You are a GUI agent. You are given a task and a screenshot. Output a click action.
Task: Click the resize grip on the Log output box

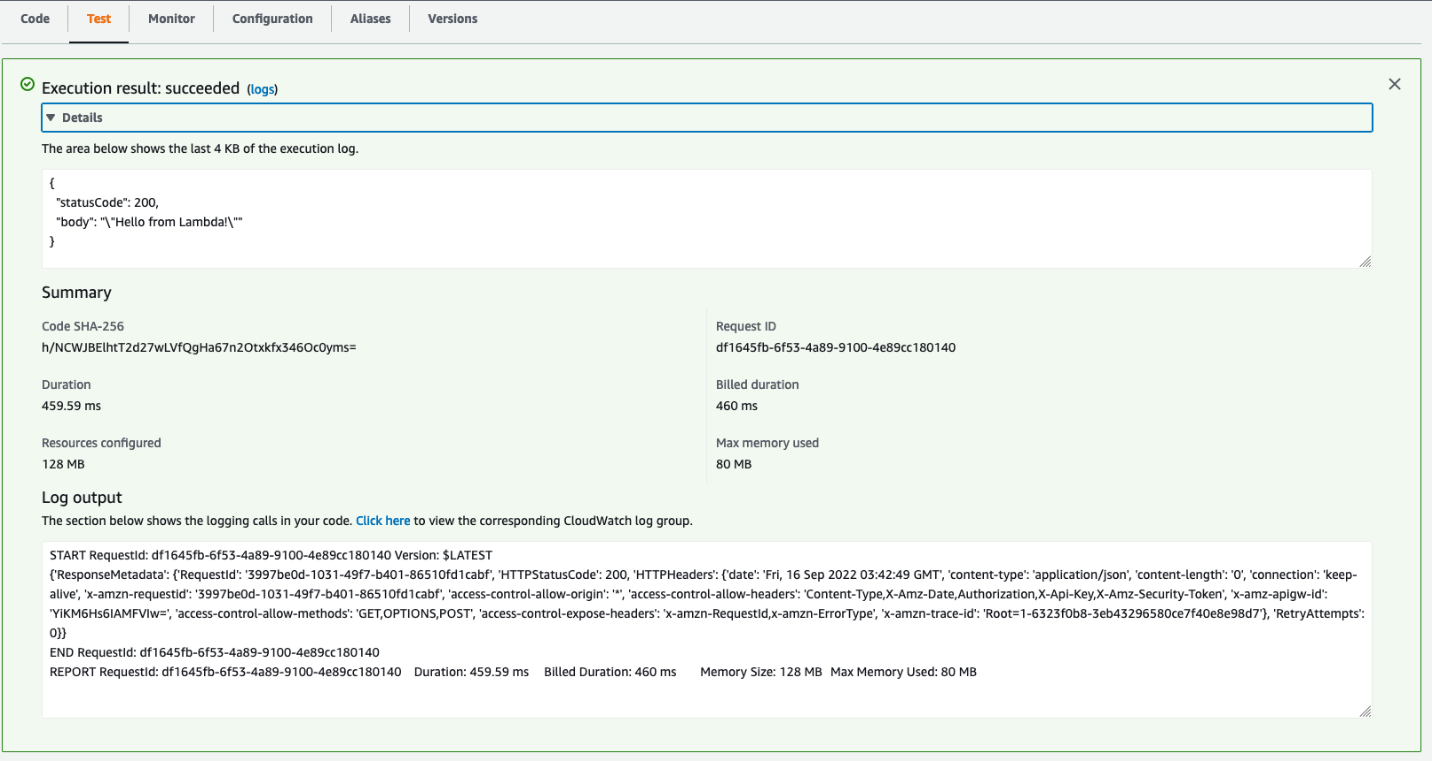coord(1364,710)
